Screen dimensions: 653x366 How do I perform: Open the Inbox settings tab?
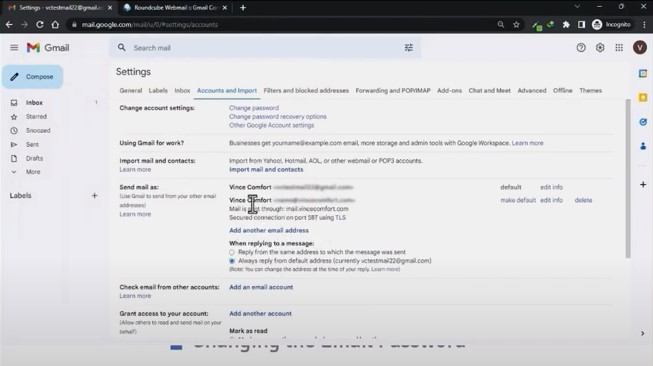coord(182,90)
